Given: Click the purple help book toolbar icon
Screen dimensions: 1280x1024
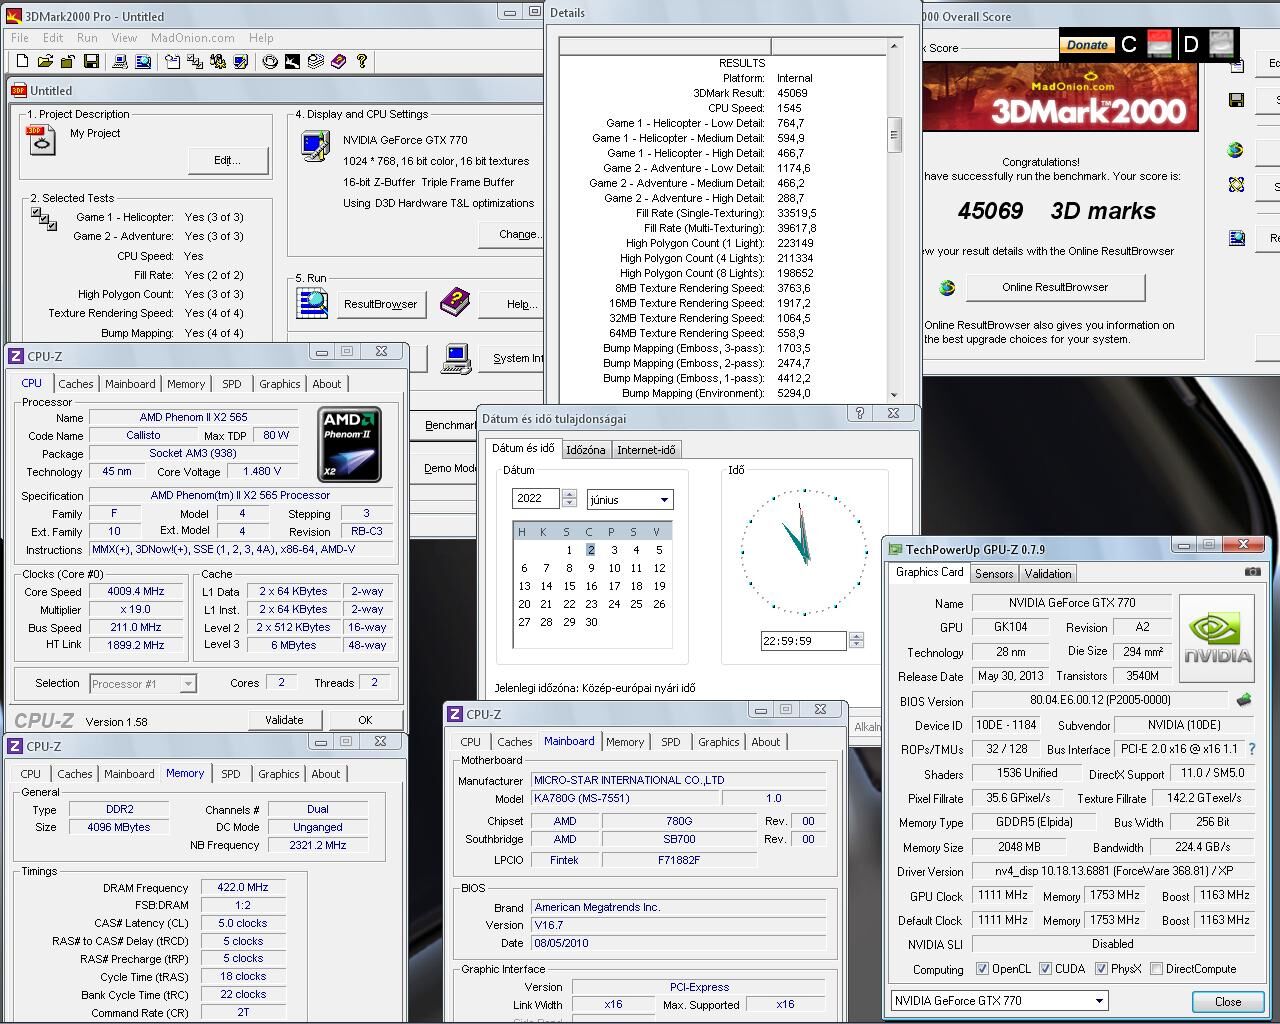Looking at the screenshot, I should (x=339, y=62).
